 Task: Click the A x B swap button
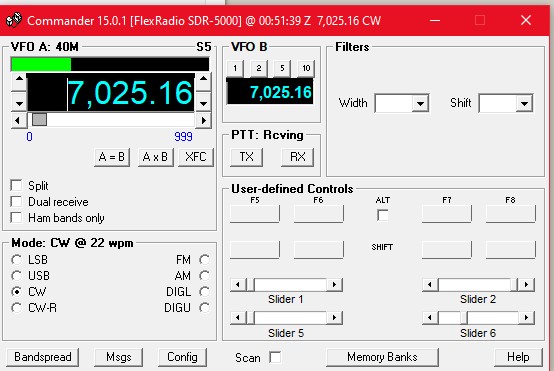pos(155,157)
